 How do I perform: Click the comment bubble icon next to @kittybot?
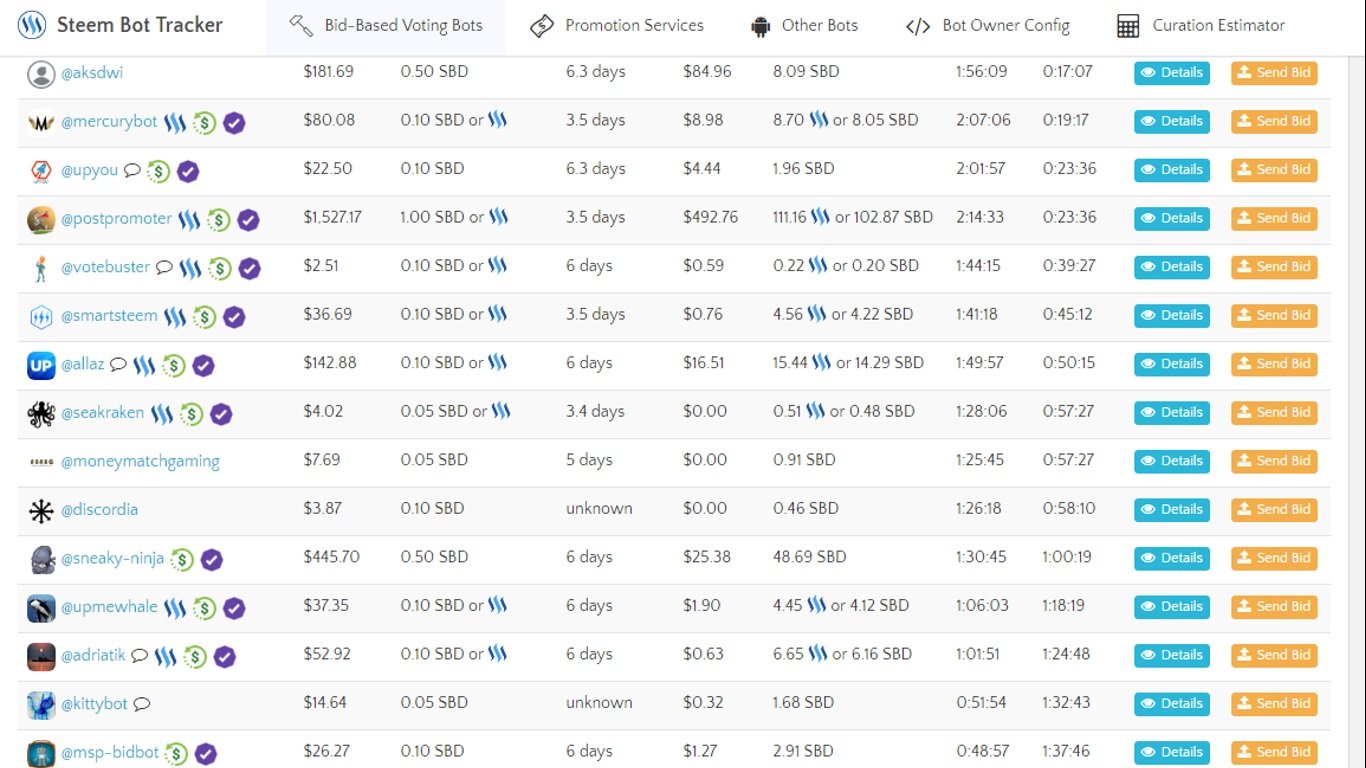[142, 704]
